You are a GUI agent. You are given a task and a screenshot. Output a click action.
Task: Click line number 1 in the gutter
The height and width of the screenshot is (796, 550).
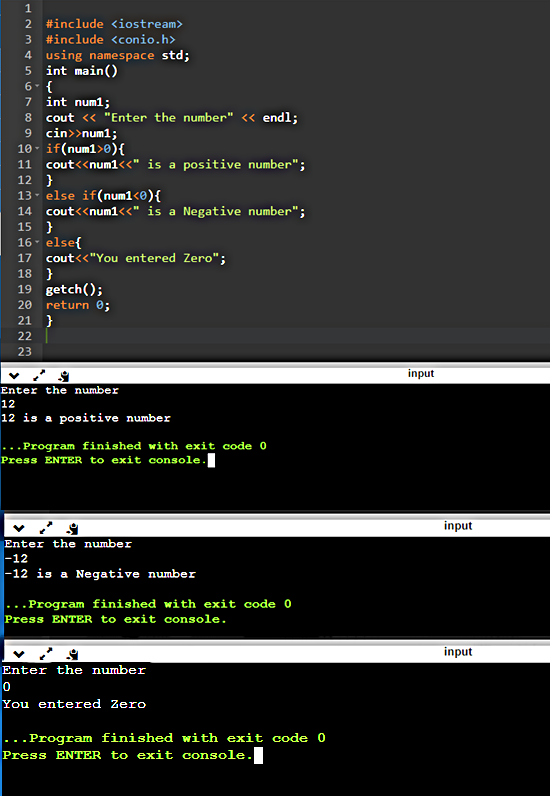[28, 8]
